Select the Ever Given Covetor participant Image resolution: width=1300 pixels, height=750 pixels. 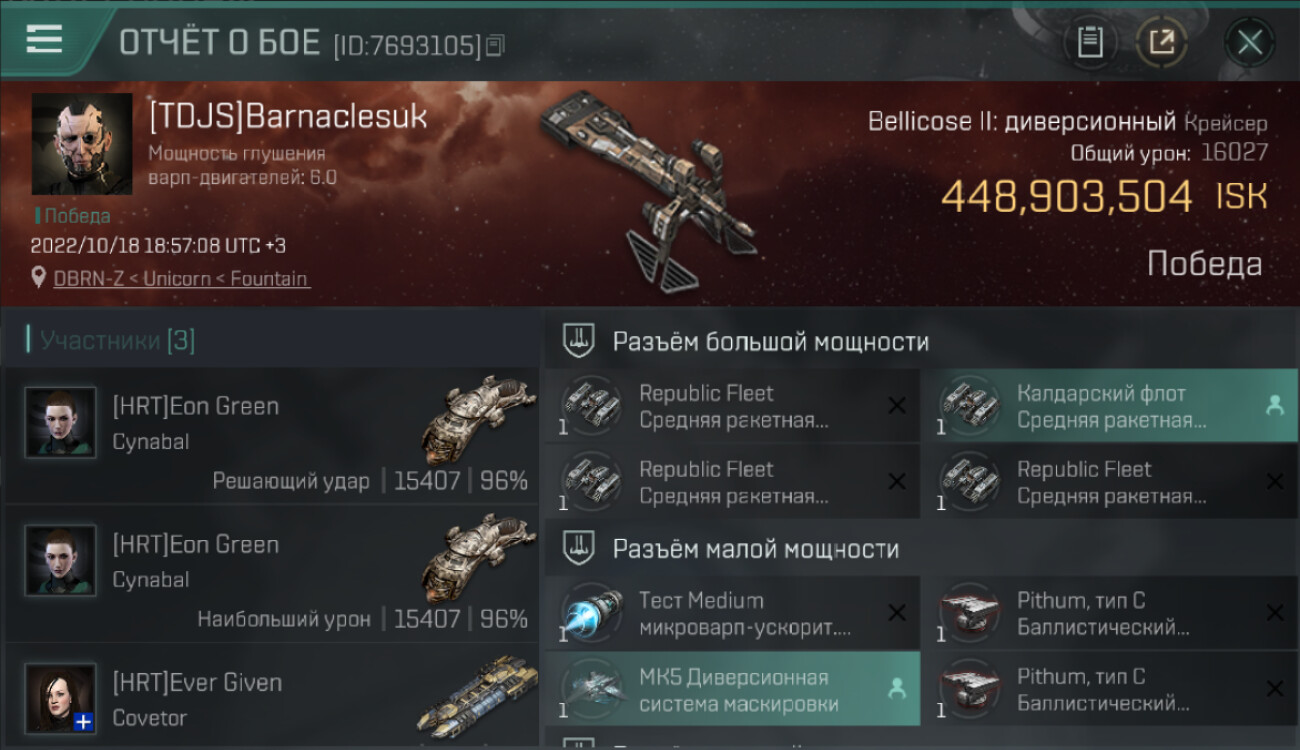point(272,697)
